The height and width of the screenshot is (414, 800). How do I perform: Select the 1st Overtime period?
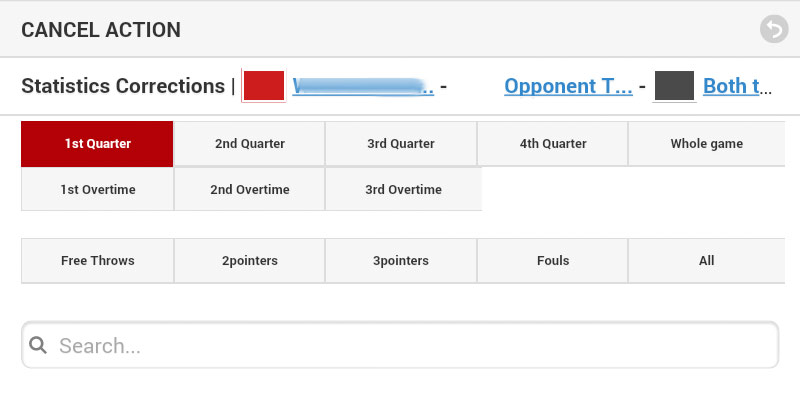pos(97,190)
